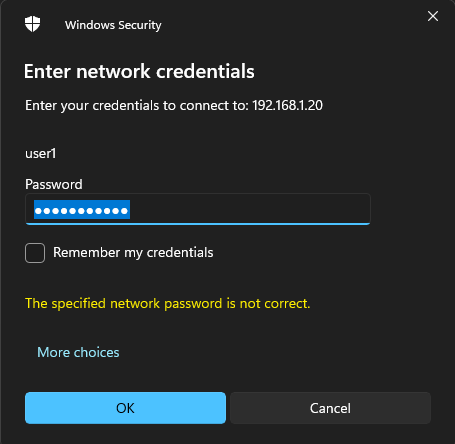Dismiss the dialog using Cancel
The width and height of the screenshot is (455, 444).
pos(330,408)
